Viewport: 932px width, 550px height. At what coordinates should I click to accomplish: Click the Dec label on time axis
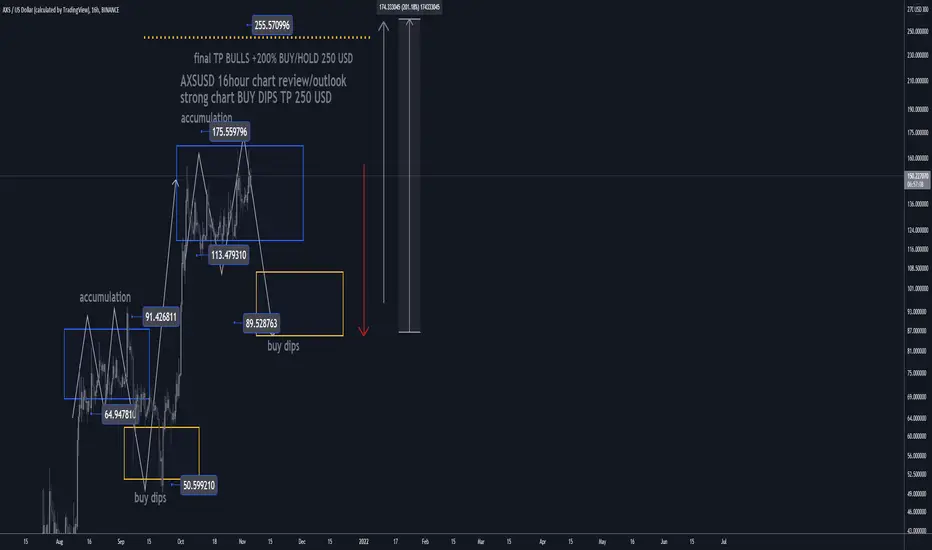click(x=302, y=542)
